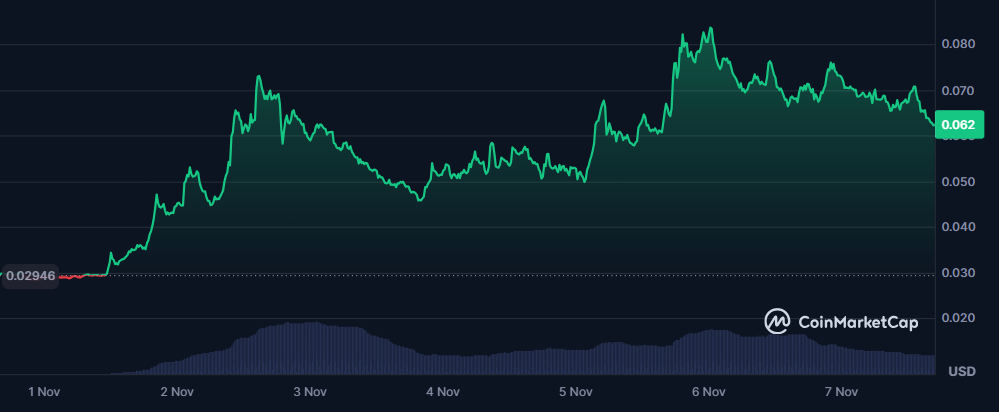The width and height of the screenshot is (999, 412).
Task: Click the CoinMarketCap logo icon
Action: coord(778,321)
